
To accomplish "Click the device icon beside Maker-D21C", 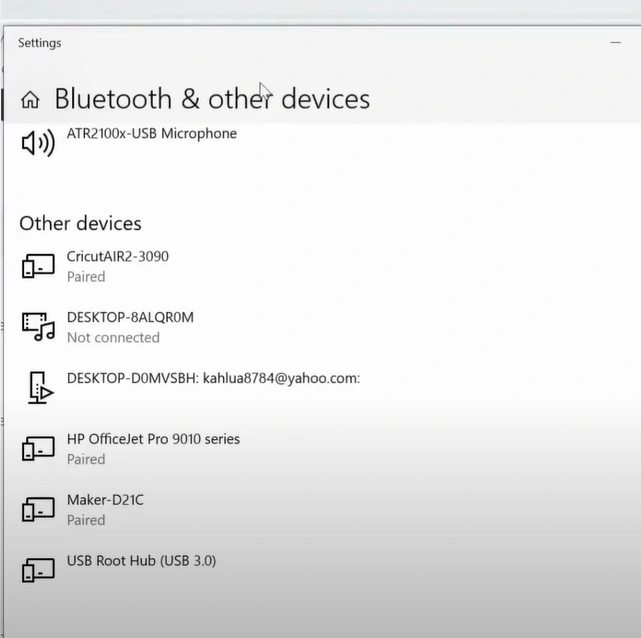I will click(x=38, y=510).
